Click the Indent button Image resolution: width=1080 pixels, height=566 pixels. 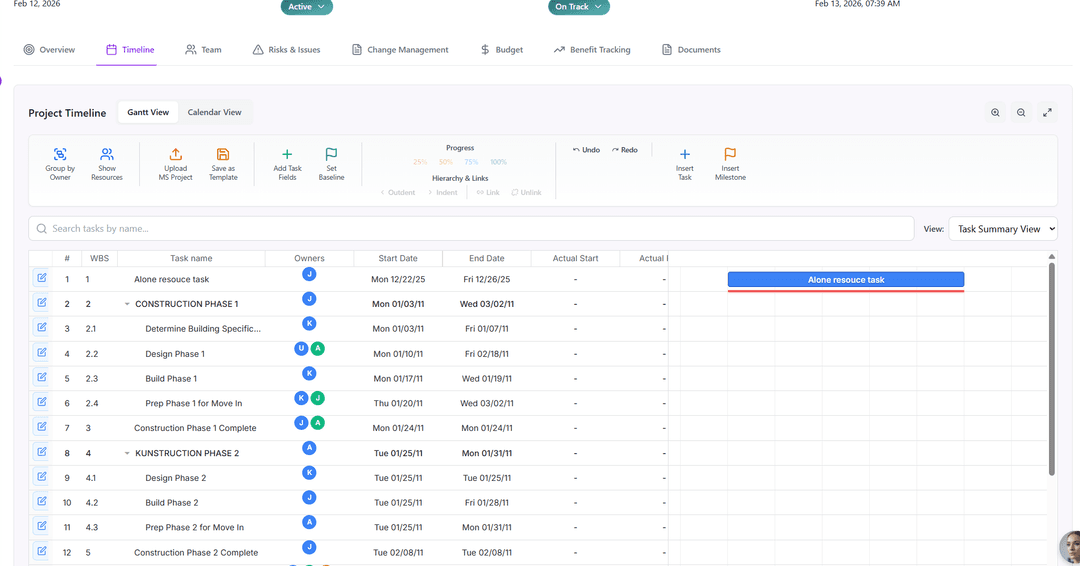[442, 192]
